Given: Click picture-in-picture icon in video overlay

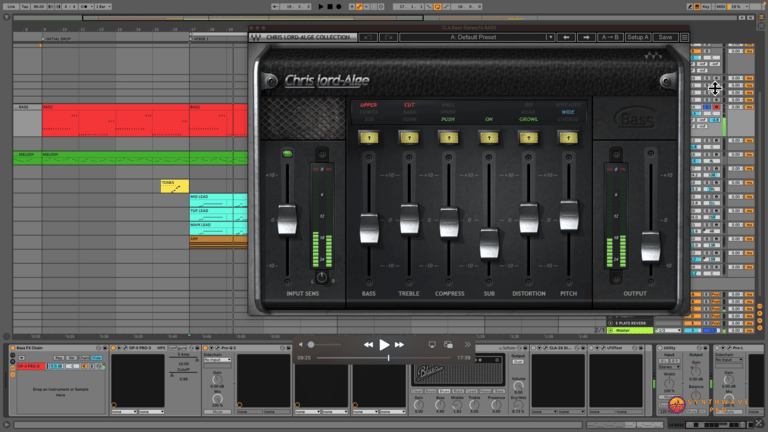Looking at the screenshot, I should 448,345.
